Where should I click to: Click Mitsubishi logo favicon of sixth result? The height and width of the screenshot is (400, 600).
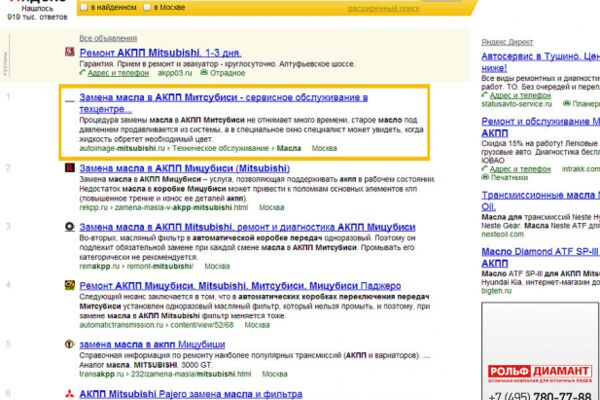point(70,393)
